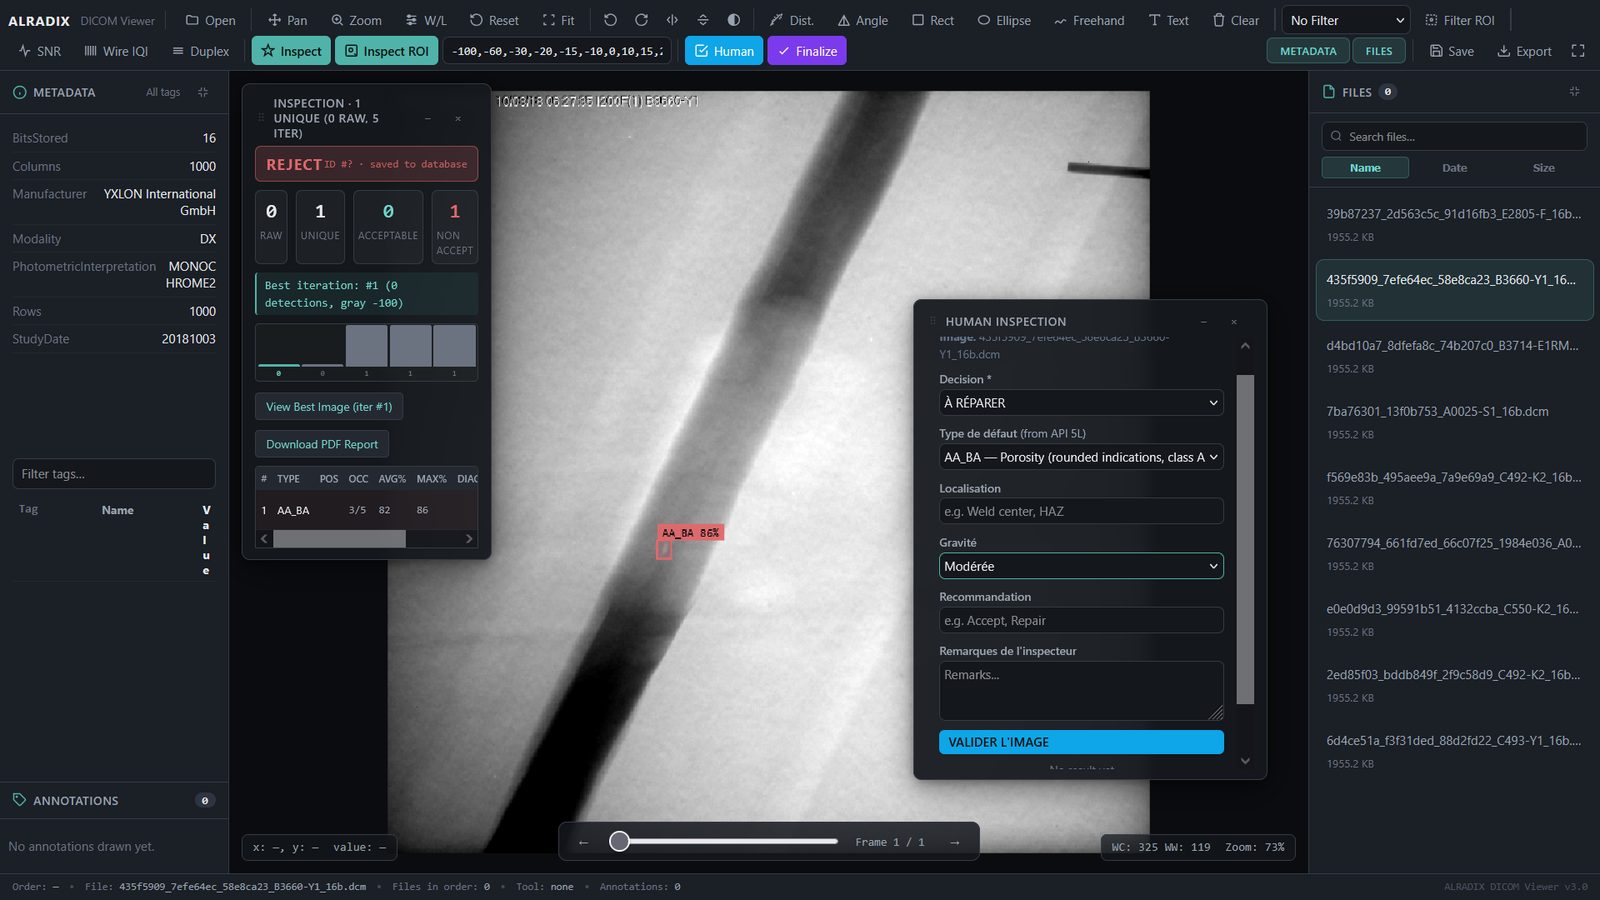Screen dimensions: 1600x900
Task: Invert image contrast
Action: click(734, 20)
